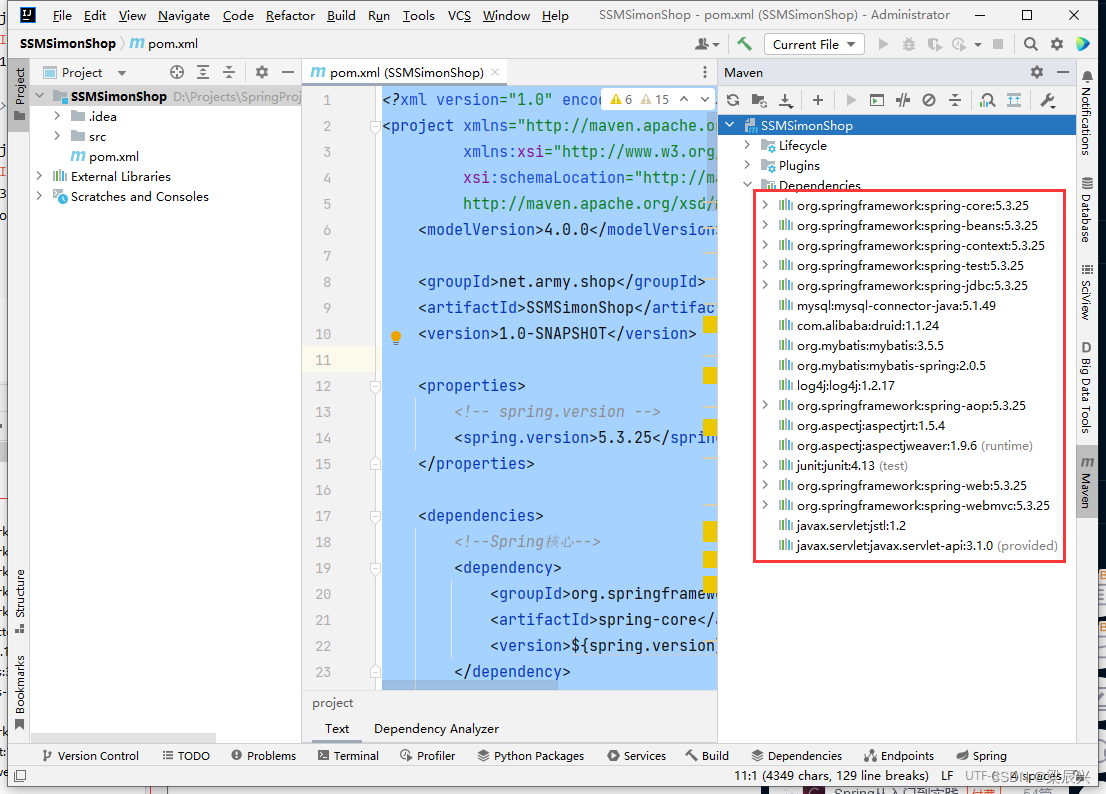Click the line separator LF indicator
Screen dimensions: 1106x794
[x=947, y=776]
